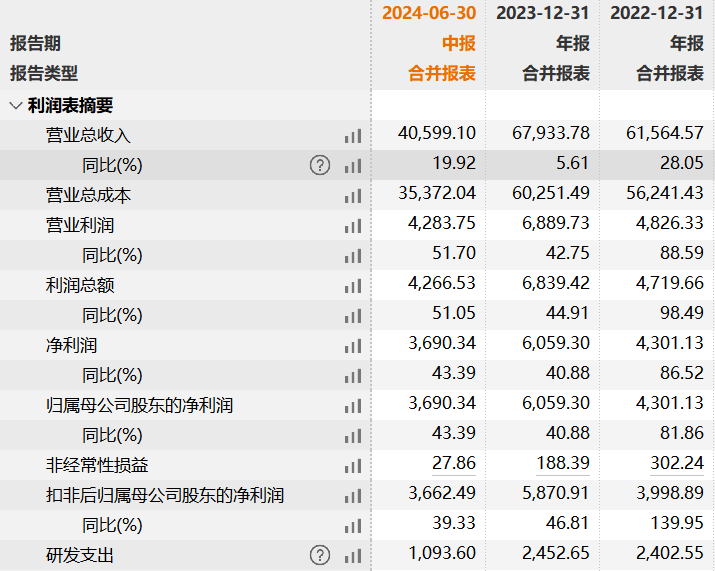Screen dimensions: 715x571
Task: Show chart for 归属母公司股东的净利润
Action: point(353,406)
